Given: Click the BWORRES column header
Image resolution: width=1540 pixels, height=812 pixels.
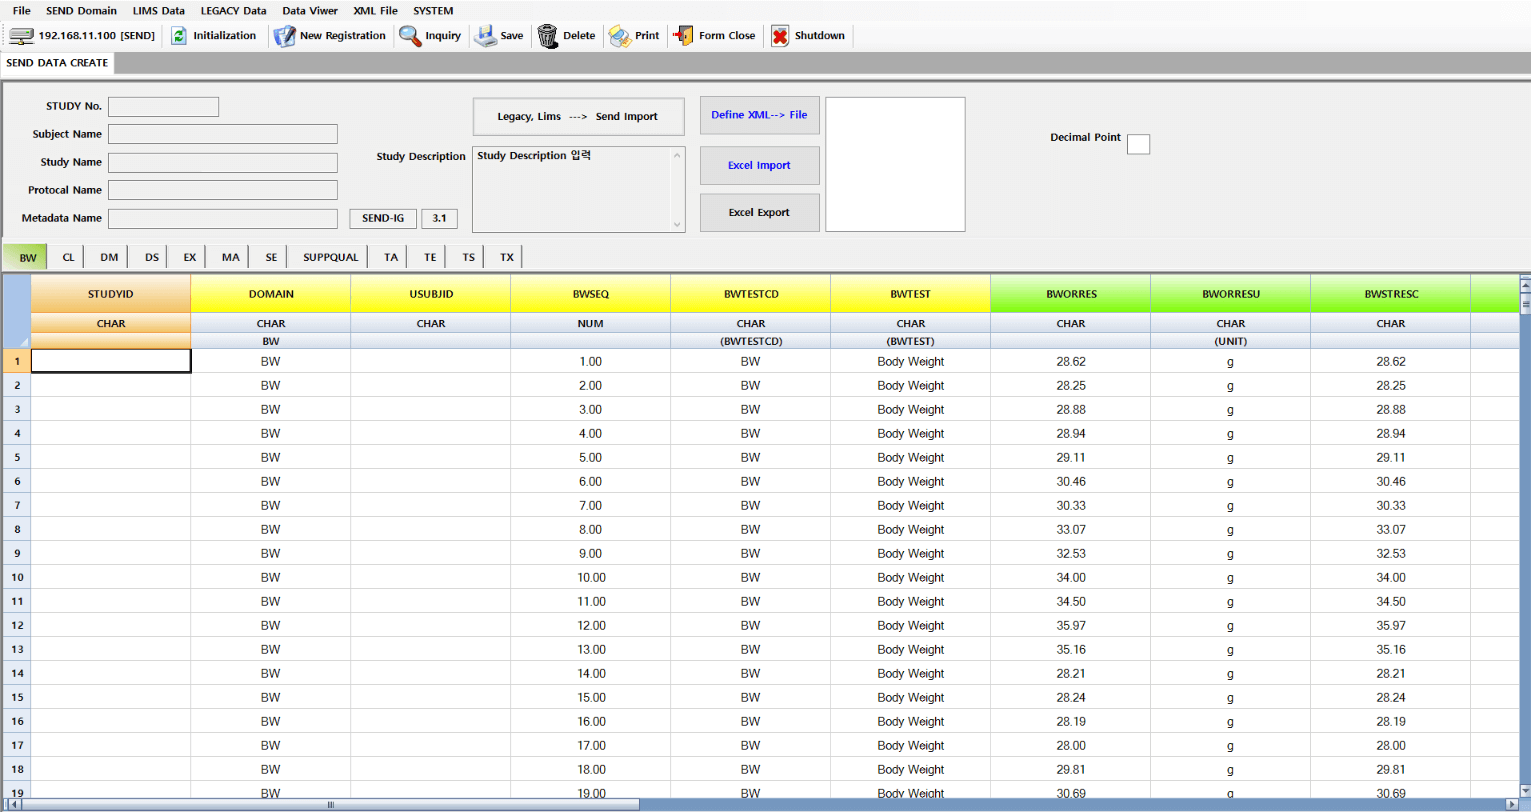Looking at the screenshot, I should pos(1071,294).
